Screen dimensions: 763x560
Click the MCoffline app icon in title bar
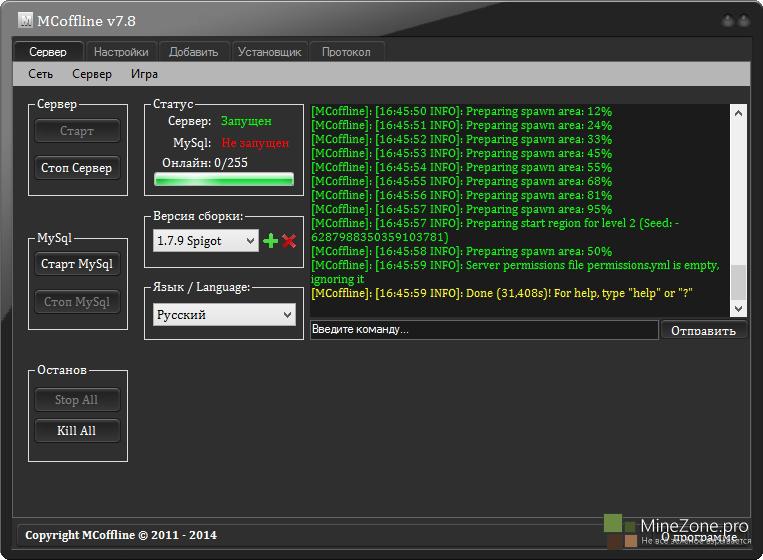coord(11,19)
